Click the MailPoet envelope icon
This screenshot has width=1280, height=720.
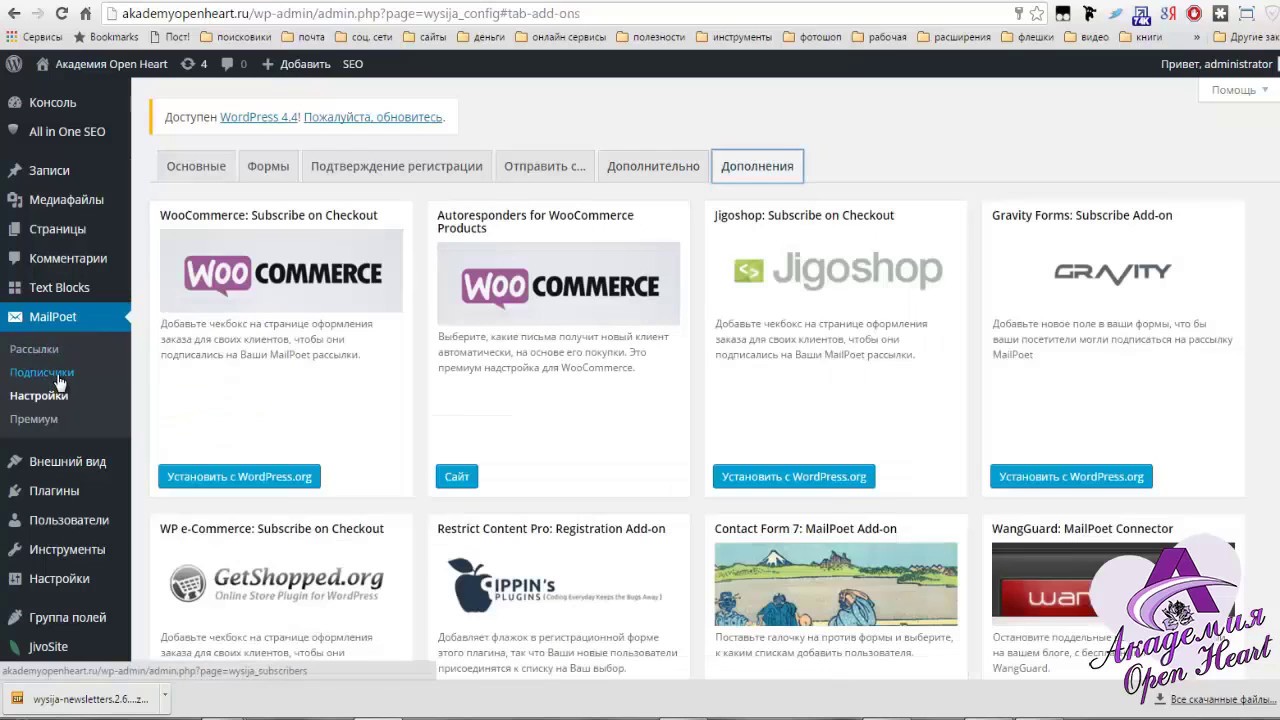[14, 316]
